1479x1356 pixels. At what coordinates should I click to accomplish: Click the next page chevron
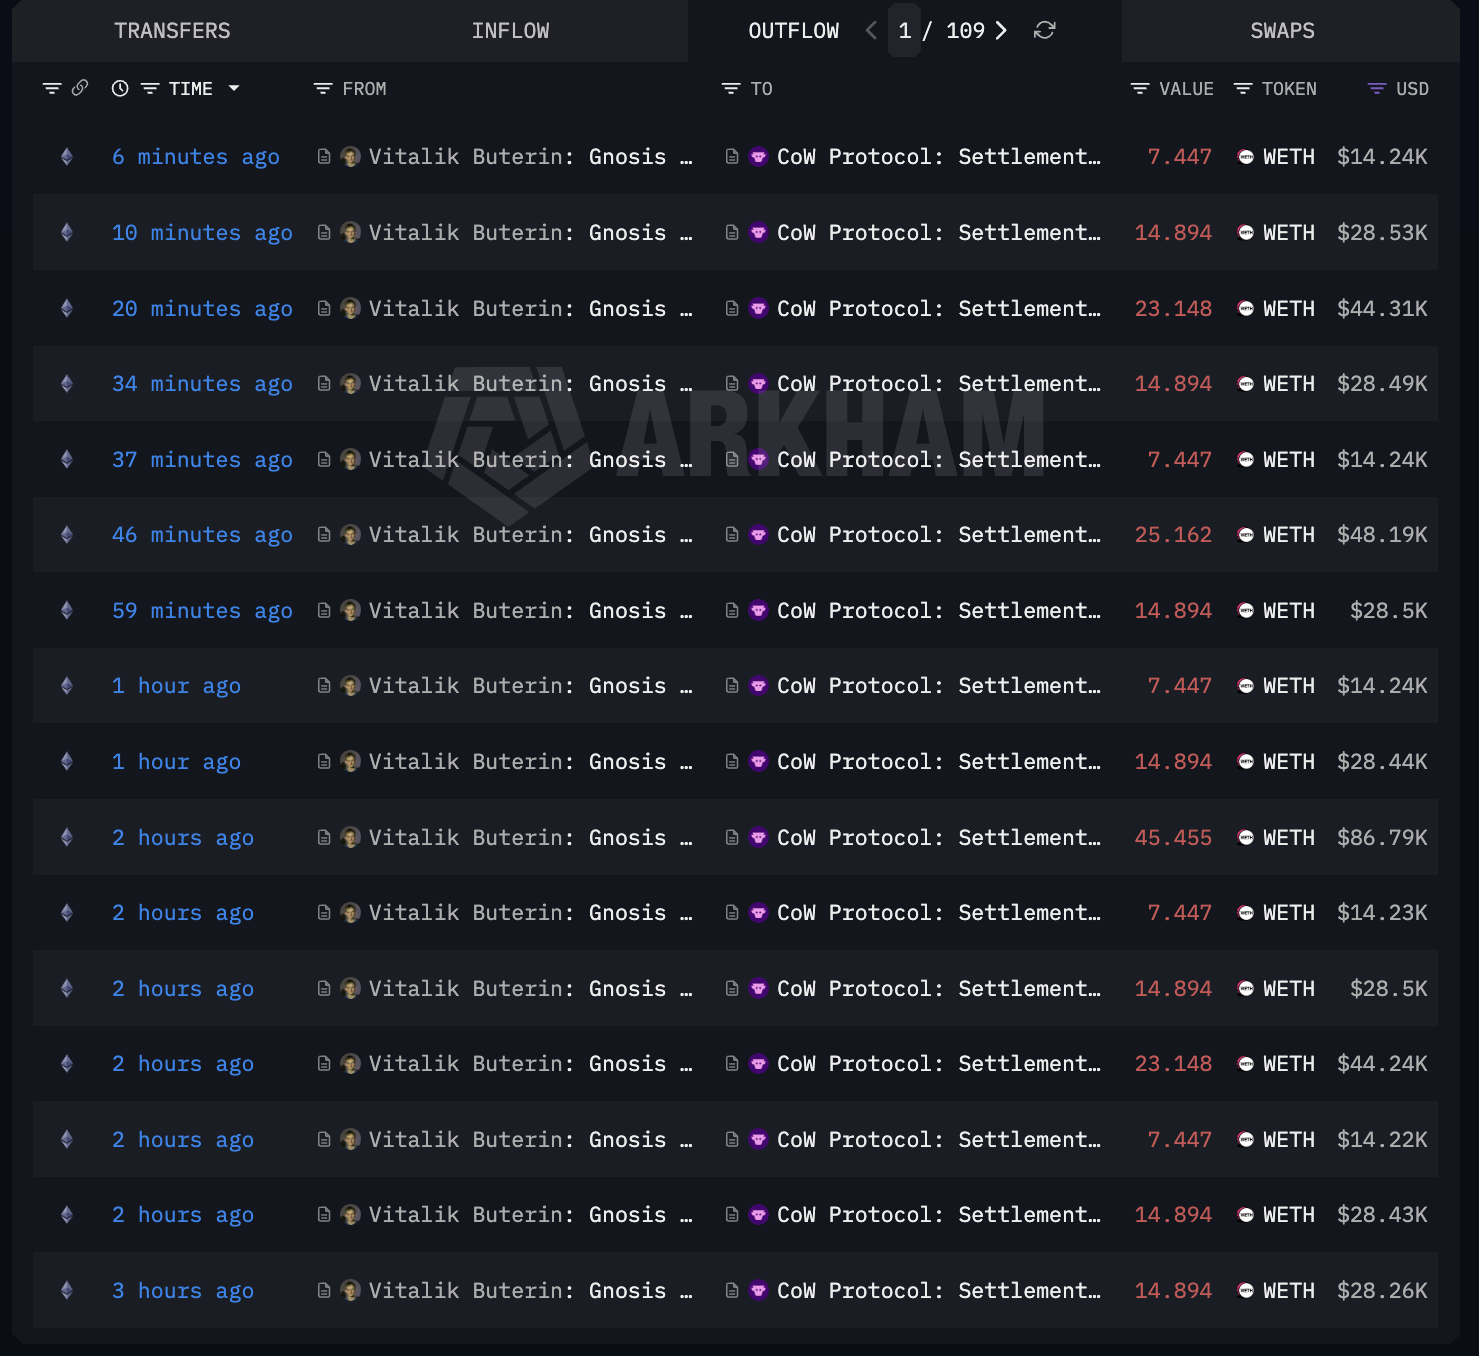pyautogui.click(x=1001, y=31)
